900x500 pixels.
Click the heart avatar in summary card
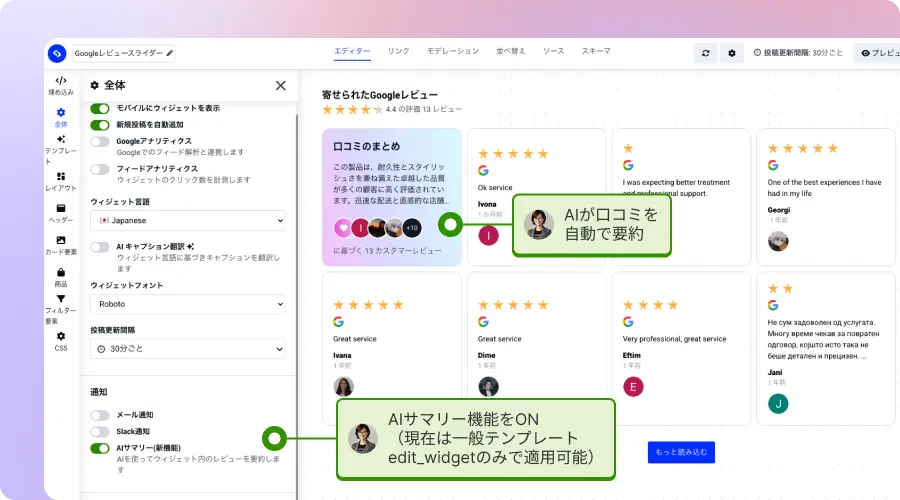343,228
